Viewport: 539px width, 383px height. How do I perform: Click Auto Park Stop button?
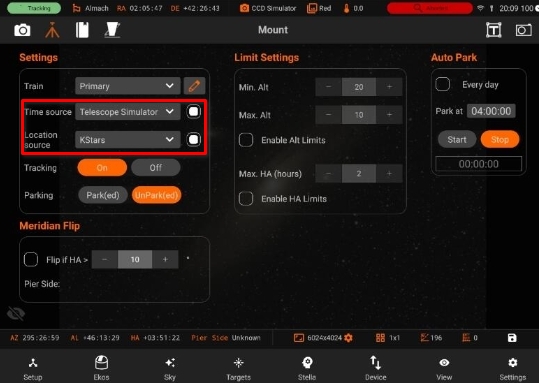pos(500,139)
